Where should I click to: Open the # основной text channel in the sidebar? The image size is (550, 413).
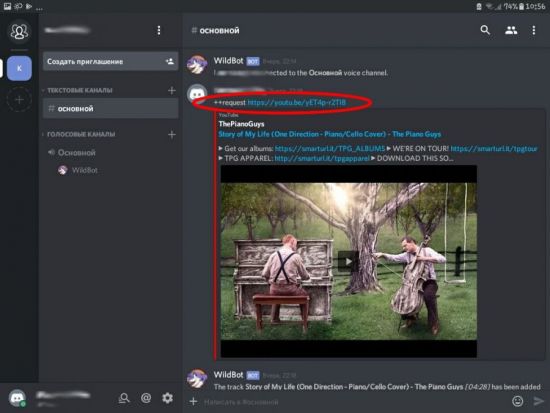110,108
